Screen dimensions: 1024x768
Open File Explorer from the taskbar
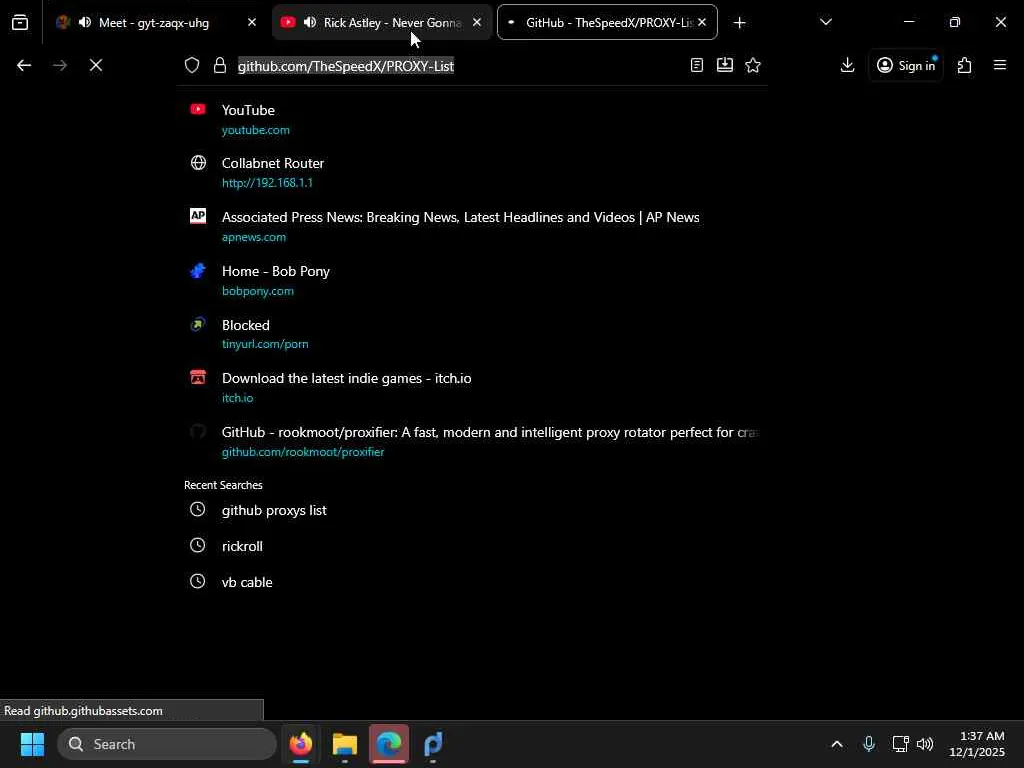click(x=345, y=744)
